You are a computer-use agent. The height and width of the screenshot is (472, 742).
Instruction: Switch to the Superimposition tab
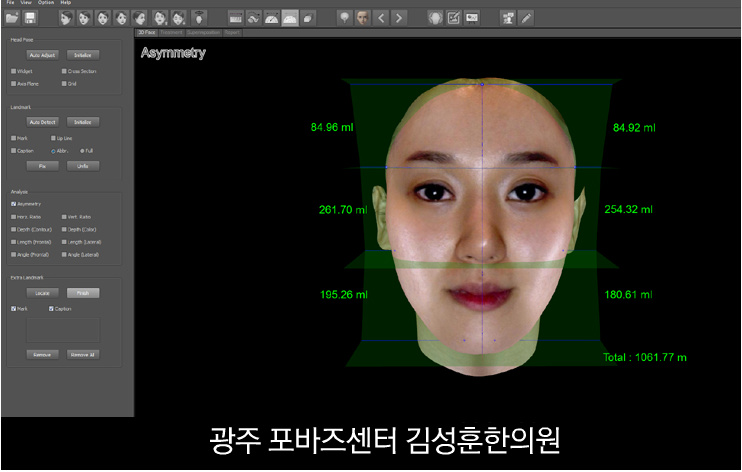click(203, 33)
